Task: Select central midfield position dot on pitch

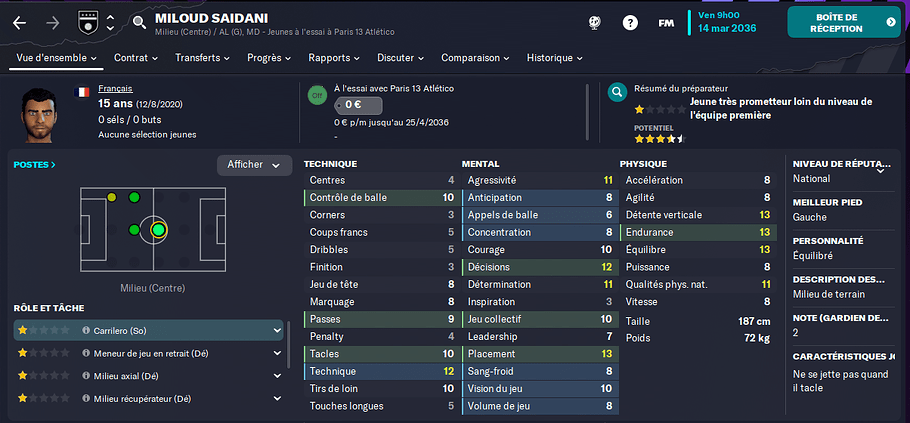Action: click(158, 230)
